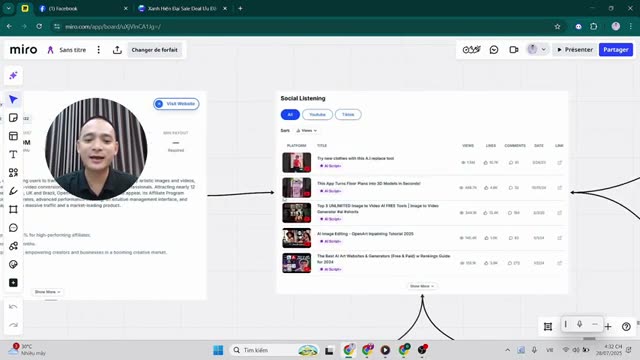Open the shapes and lines tool
This screenshot has width=640, height=360.
[x=13, y=173]
